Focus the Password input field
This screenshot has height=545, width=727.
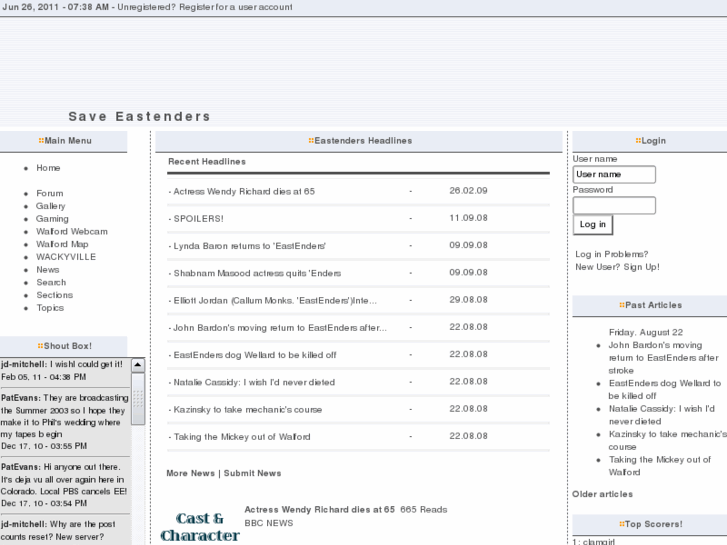(x=614, y=205)
